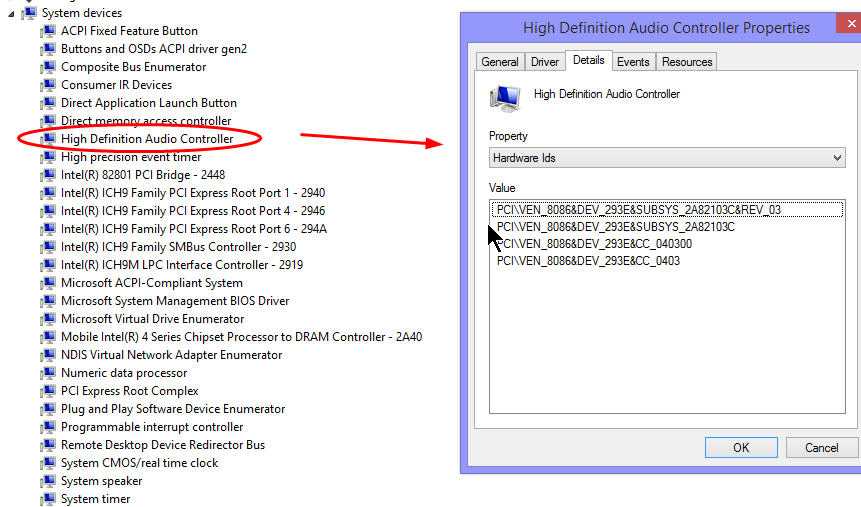Click the Microsoft ACPI-Compliant System icon
The width and height of the screenshot is (861, 507).
click(48, 283)
